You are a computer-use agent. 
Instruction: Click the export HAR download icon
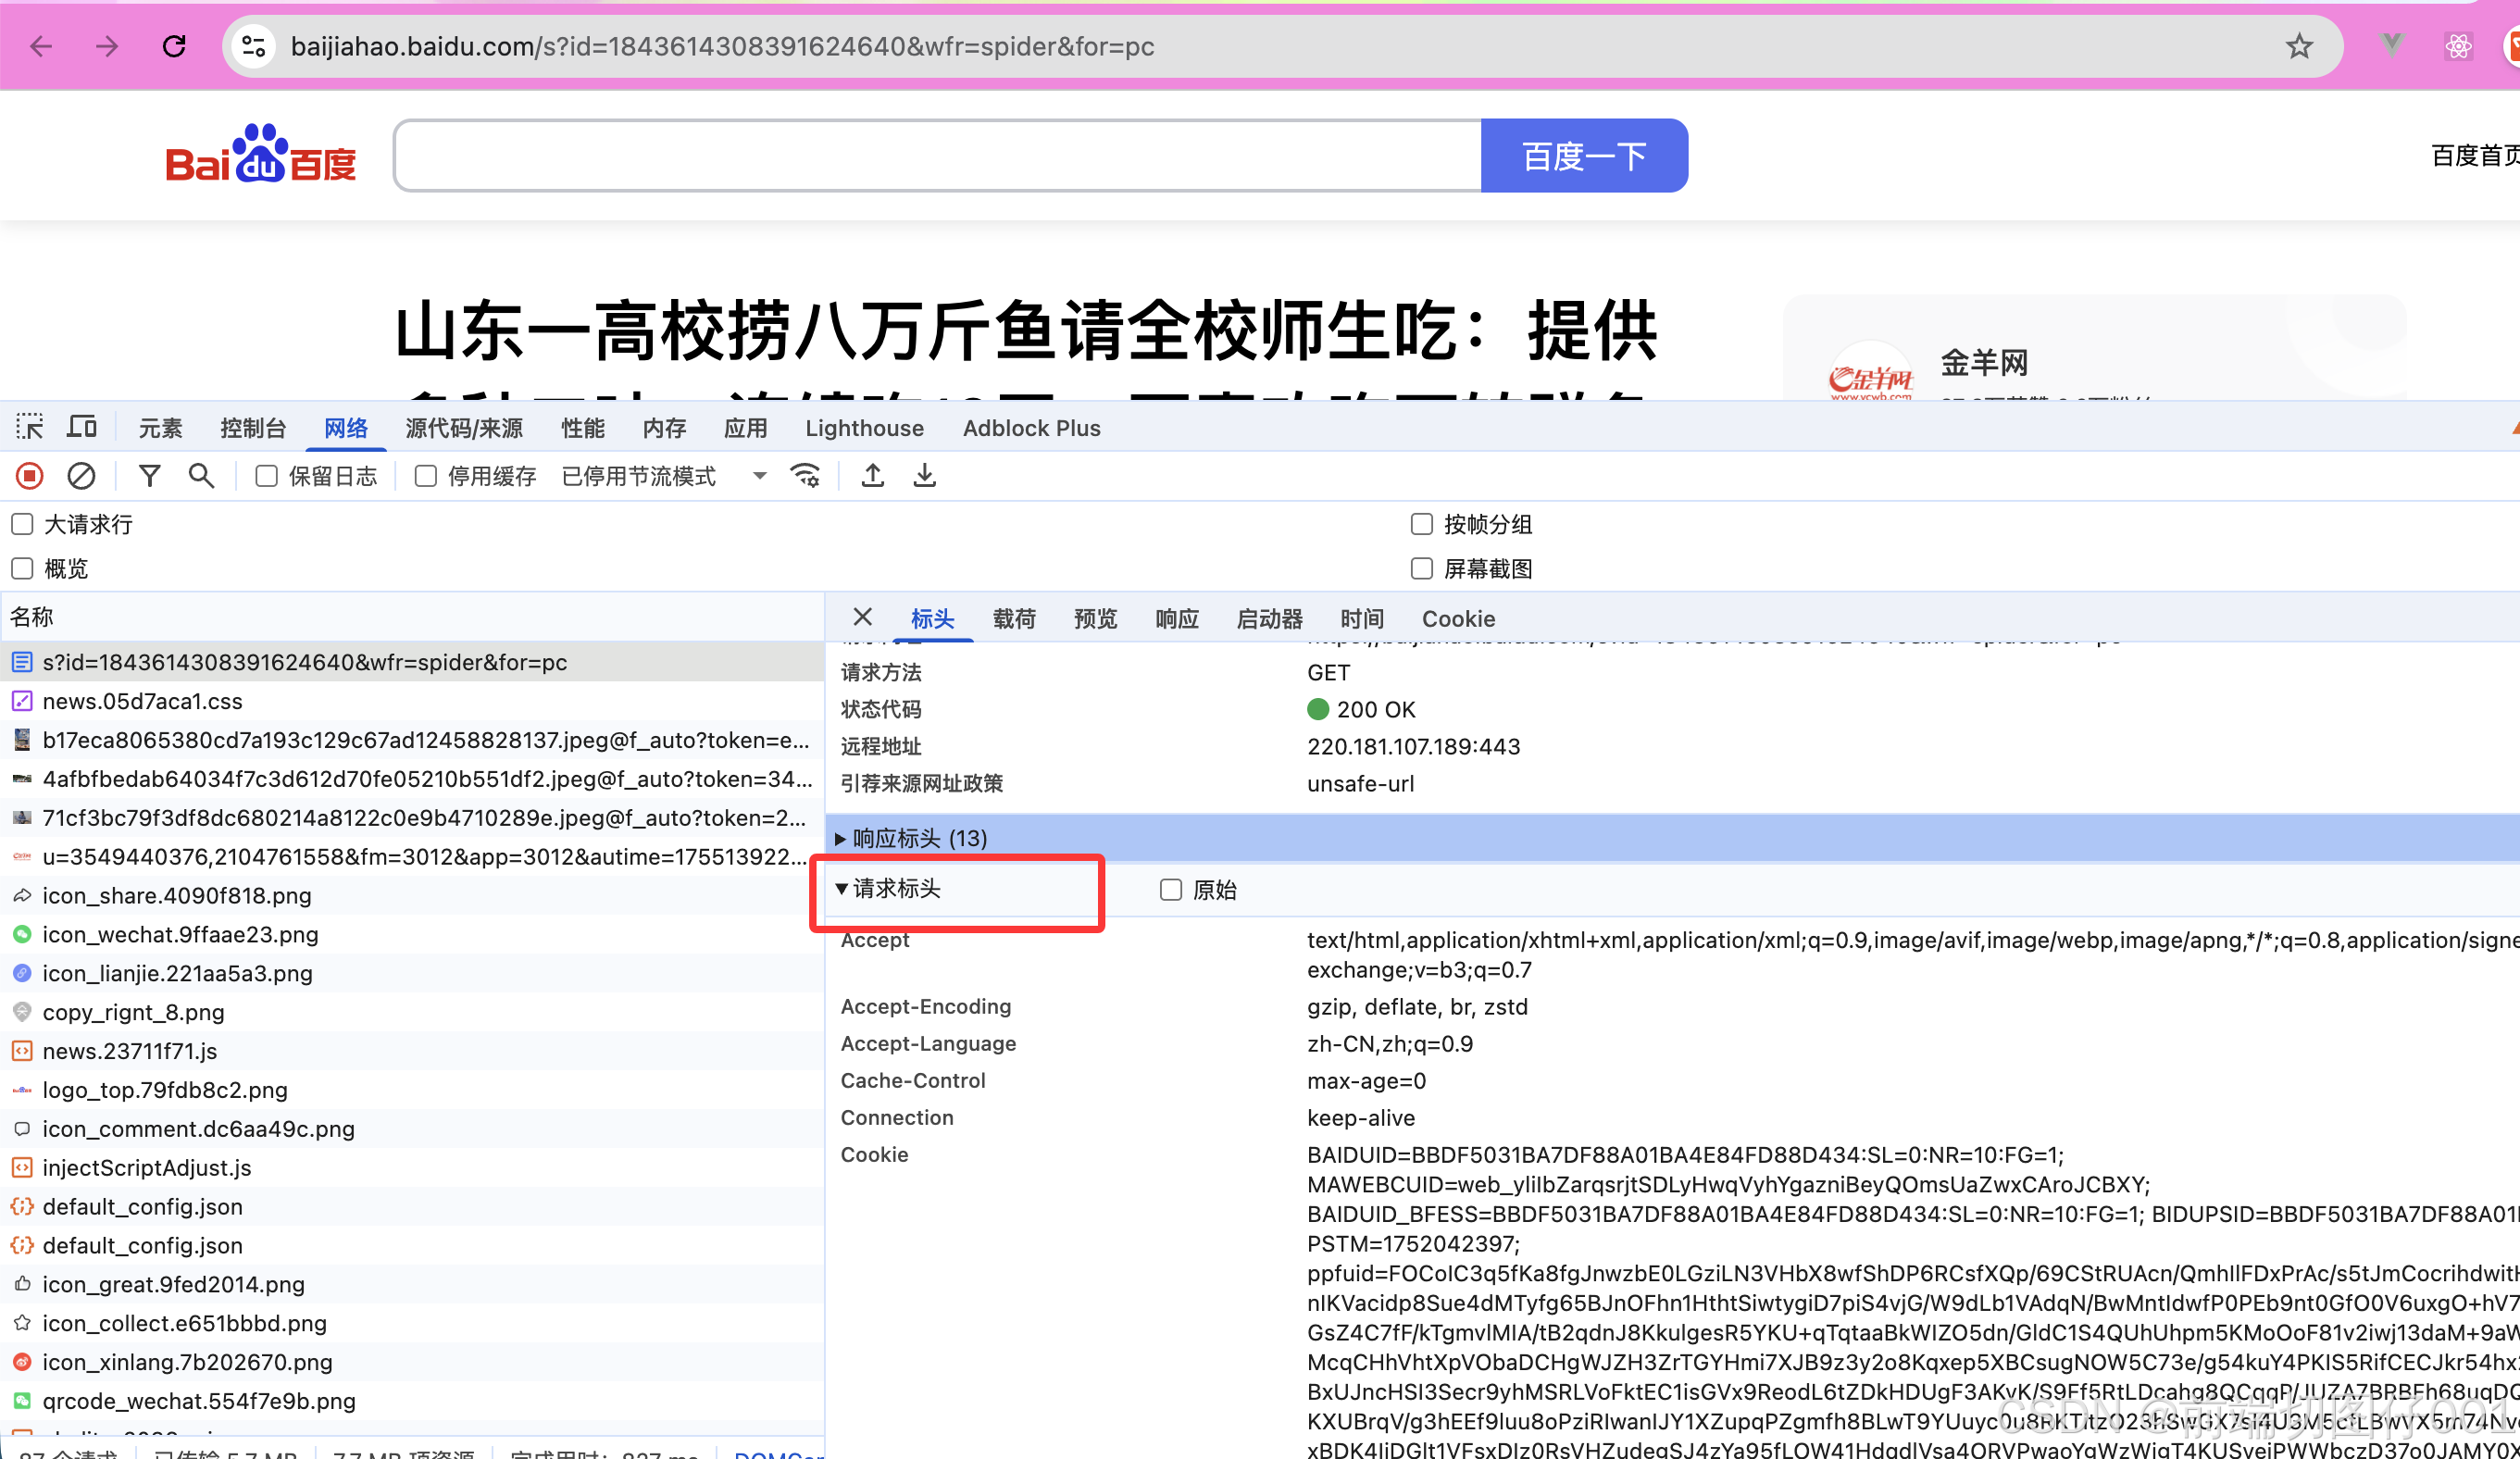pyautogui.click(x=925, y=476)
